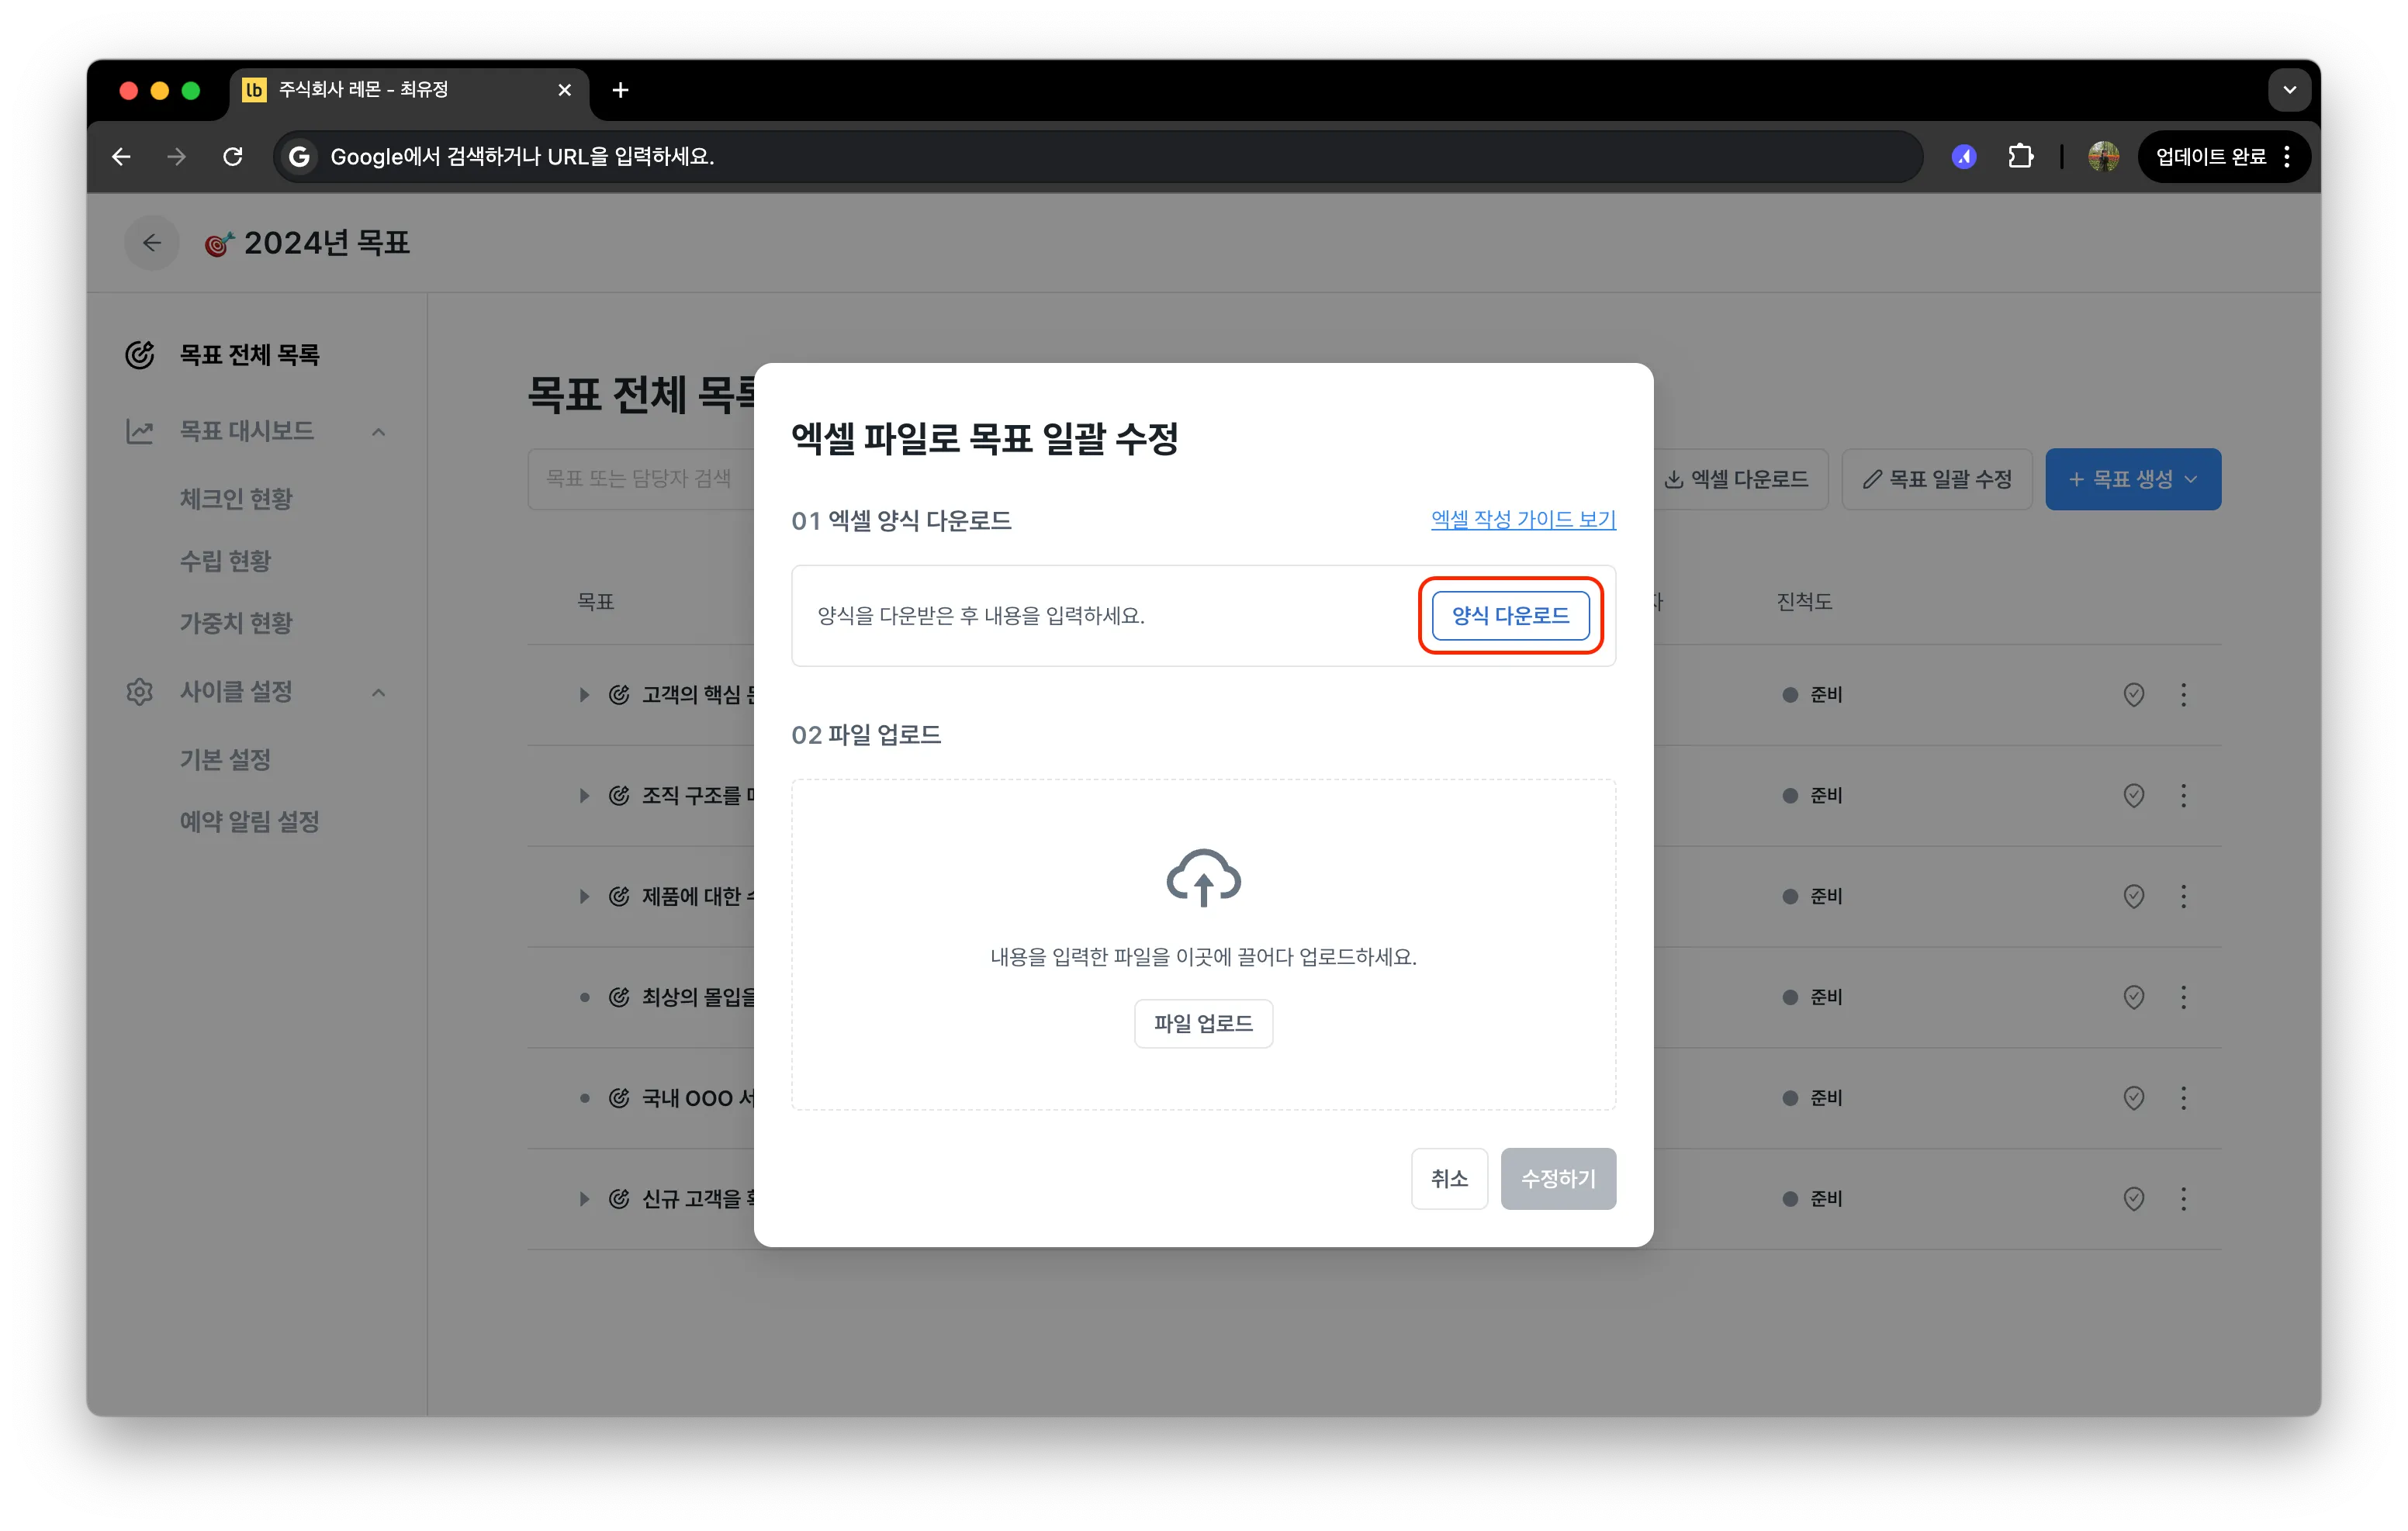Image resolution: width=2408 pixels, height=1531 pixels.
Task: Click the check shield icon in 조직 구조를 row
Action: click(2133, 796)
